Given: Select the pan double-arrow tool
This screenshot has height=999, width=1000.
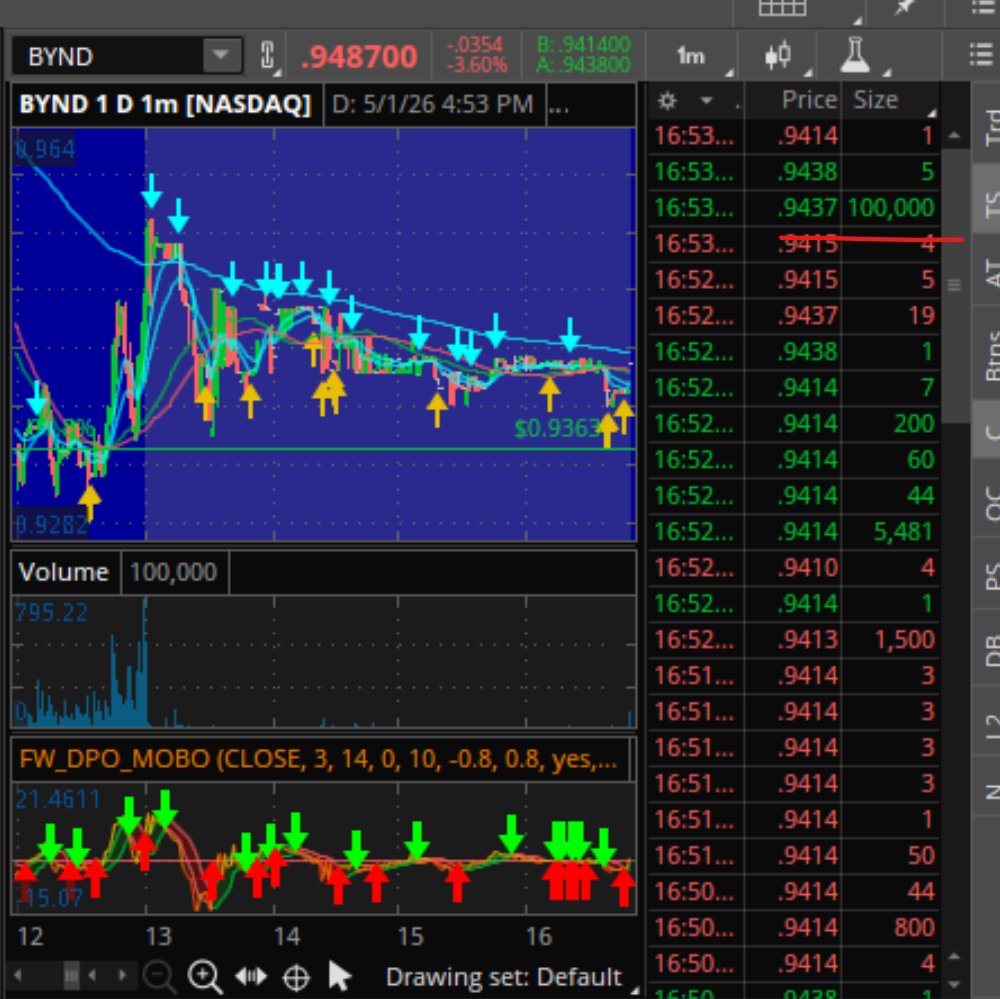Looking at the screenshot, I should click(x=251, y=977).
